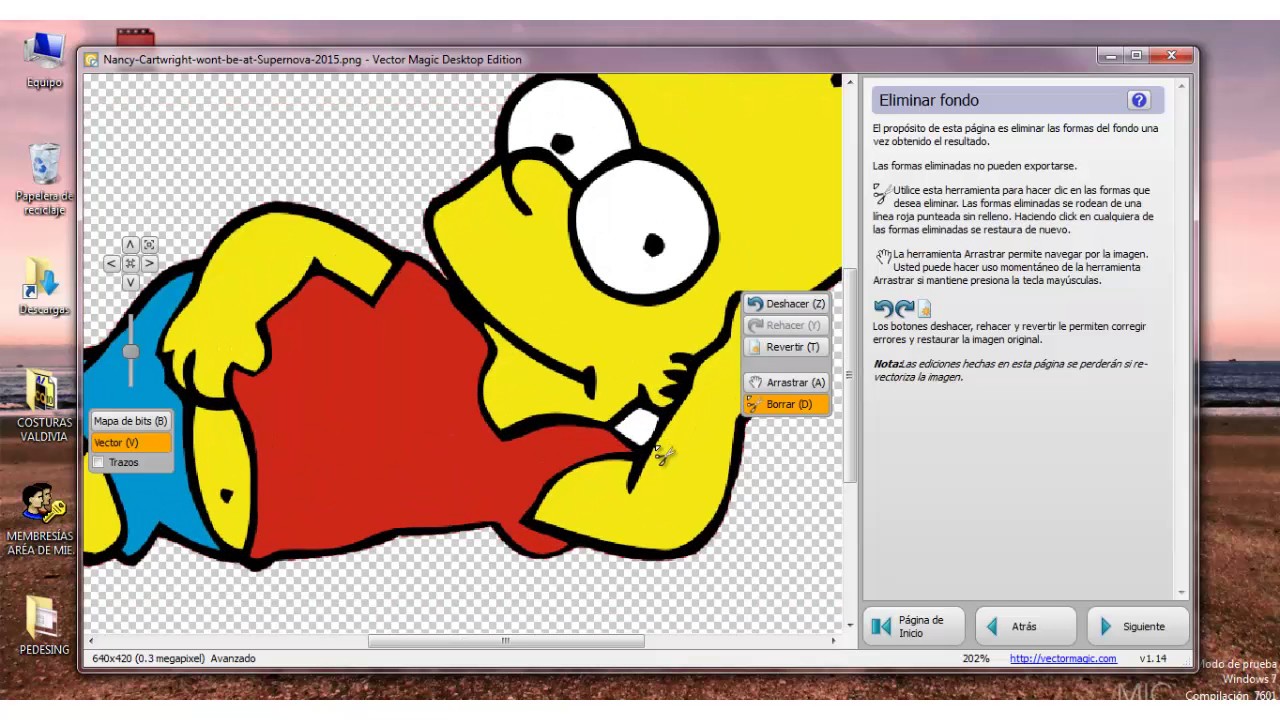1280x720 pixels.
Task: Click the center-view navigation icon
Action: (130, 264)
